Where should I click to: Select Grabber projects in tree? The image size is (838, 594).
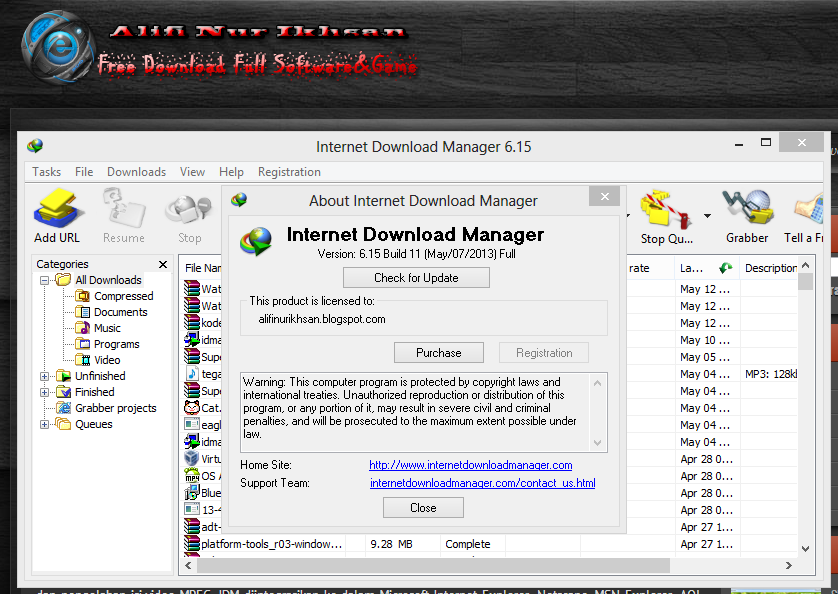[x=115, y=408]
